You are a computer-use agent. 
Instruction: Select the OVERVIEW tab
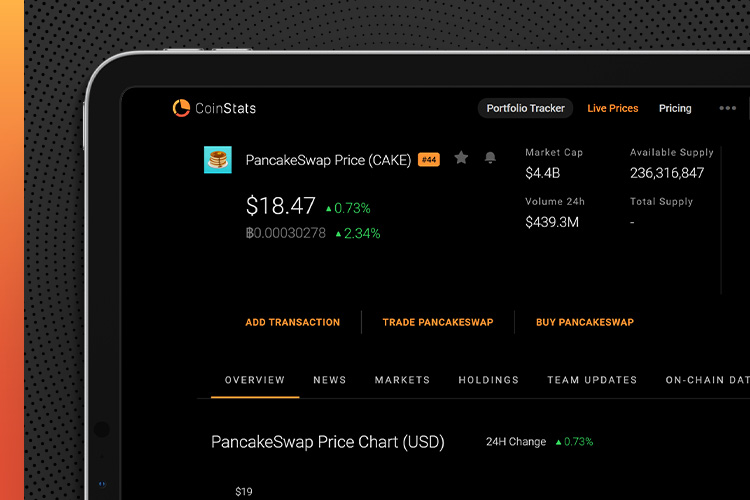(255, 380)
